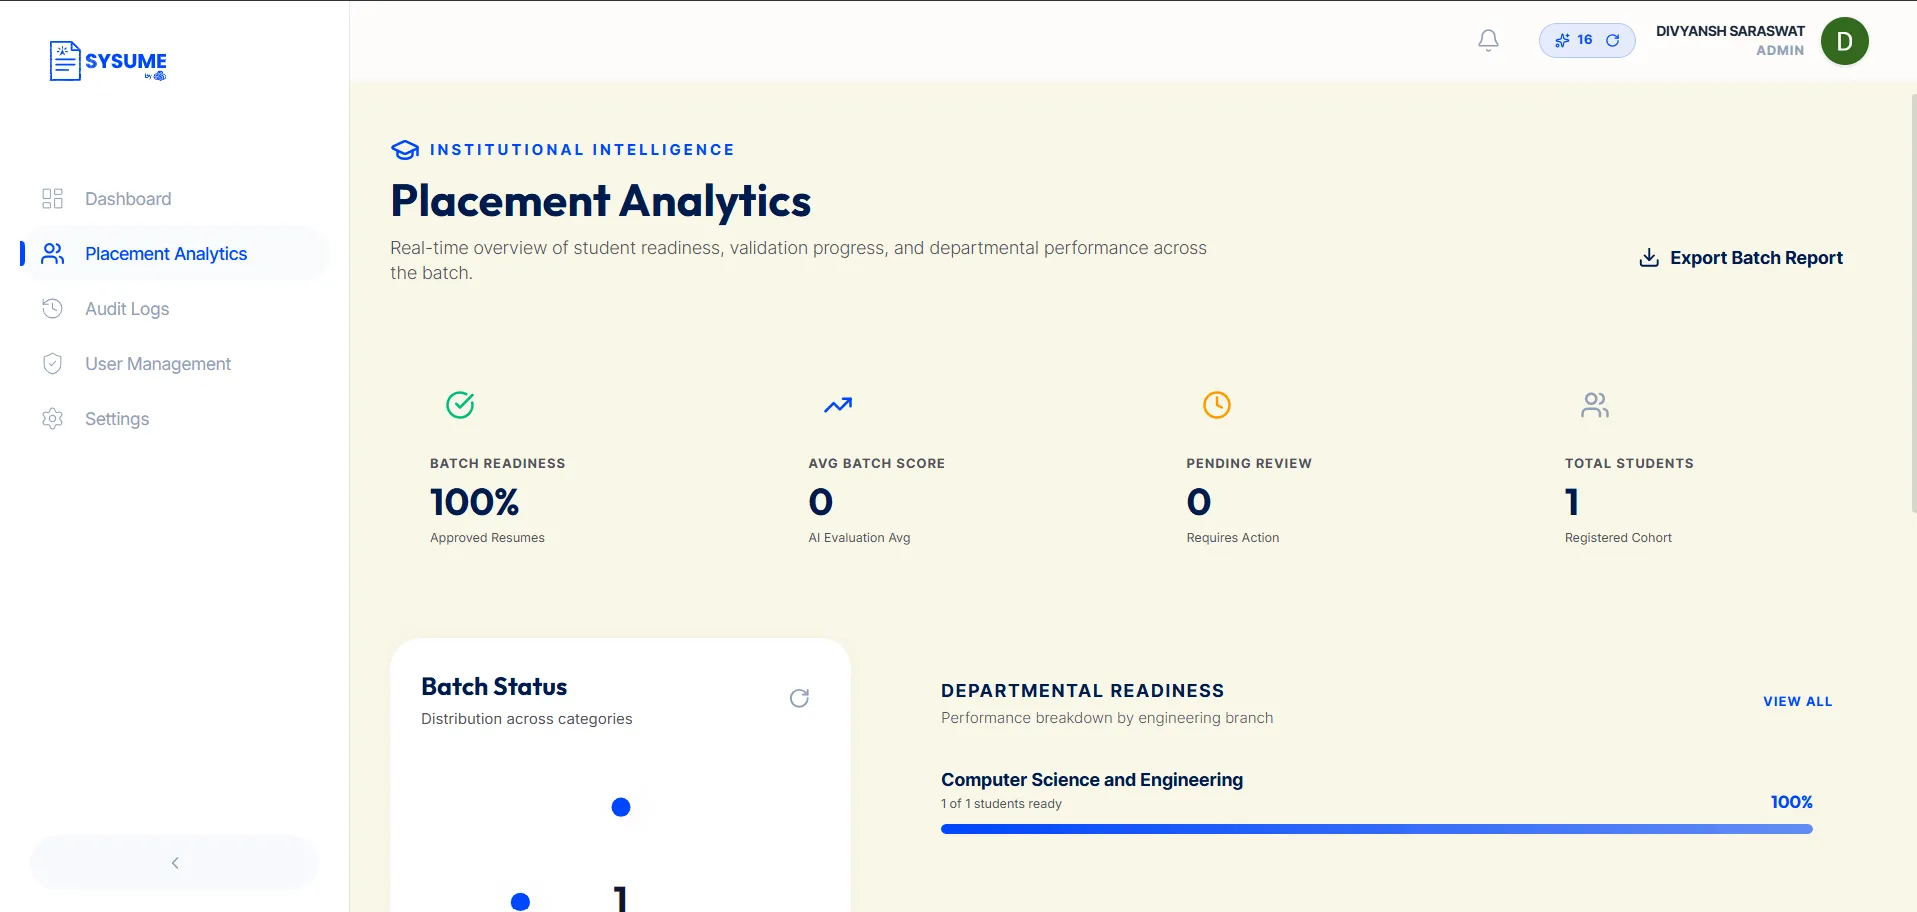Click the Avg Batch Score trend icon
1917x912 pixels.
[838, 405]
